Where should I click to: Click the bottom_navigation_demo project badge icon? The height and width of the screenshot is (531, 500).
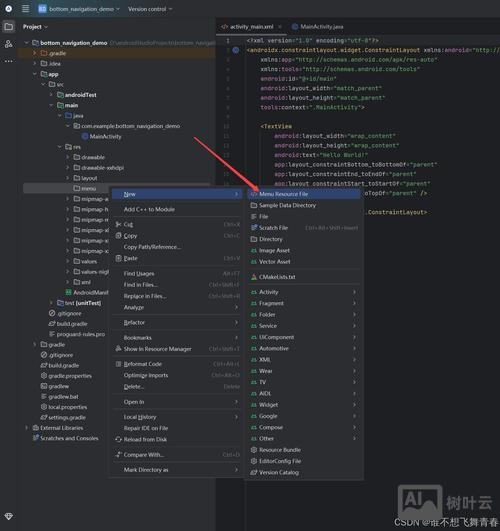pyautogui.click(x=42, y=9)
